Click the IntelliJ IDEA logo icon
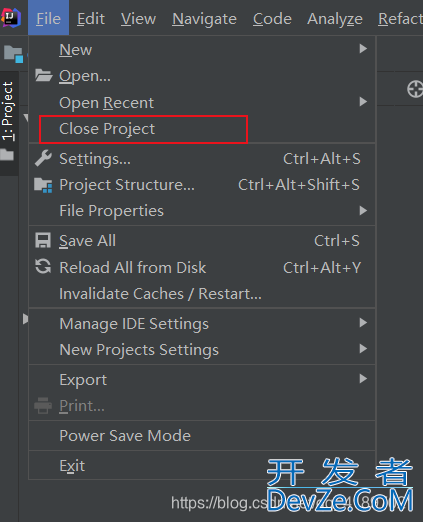Screen dimensions: 423x522 (11, 18)
